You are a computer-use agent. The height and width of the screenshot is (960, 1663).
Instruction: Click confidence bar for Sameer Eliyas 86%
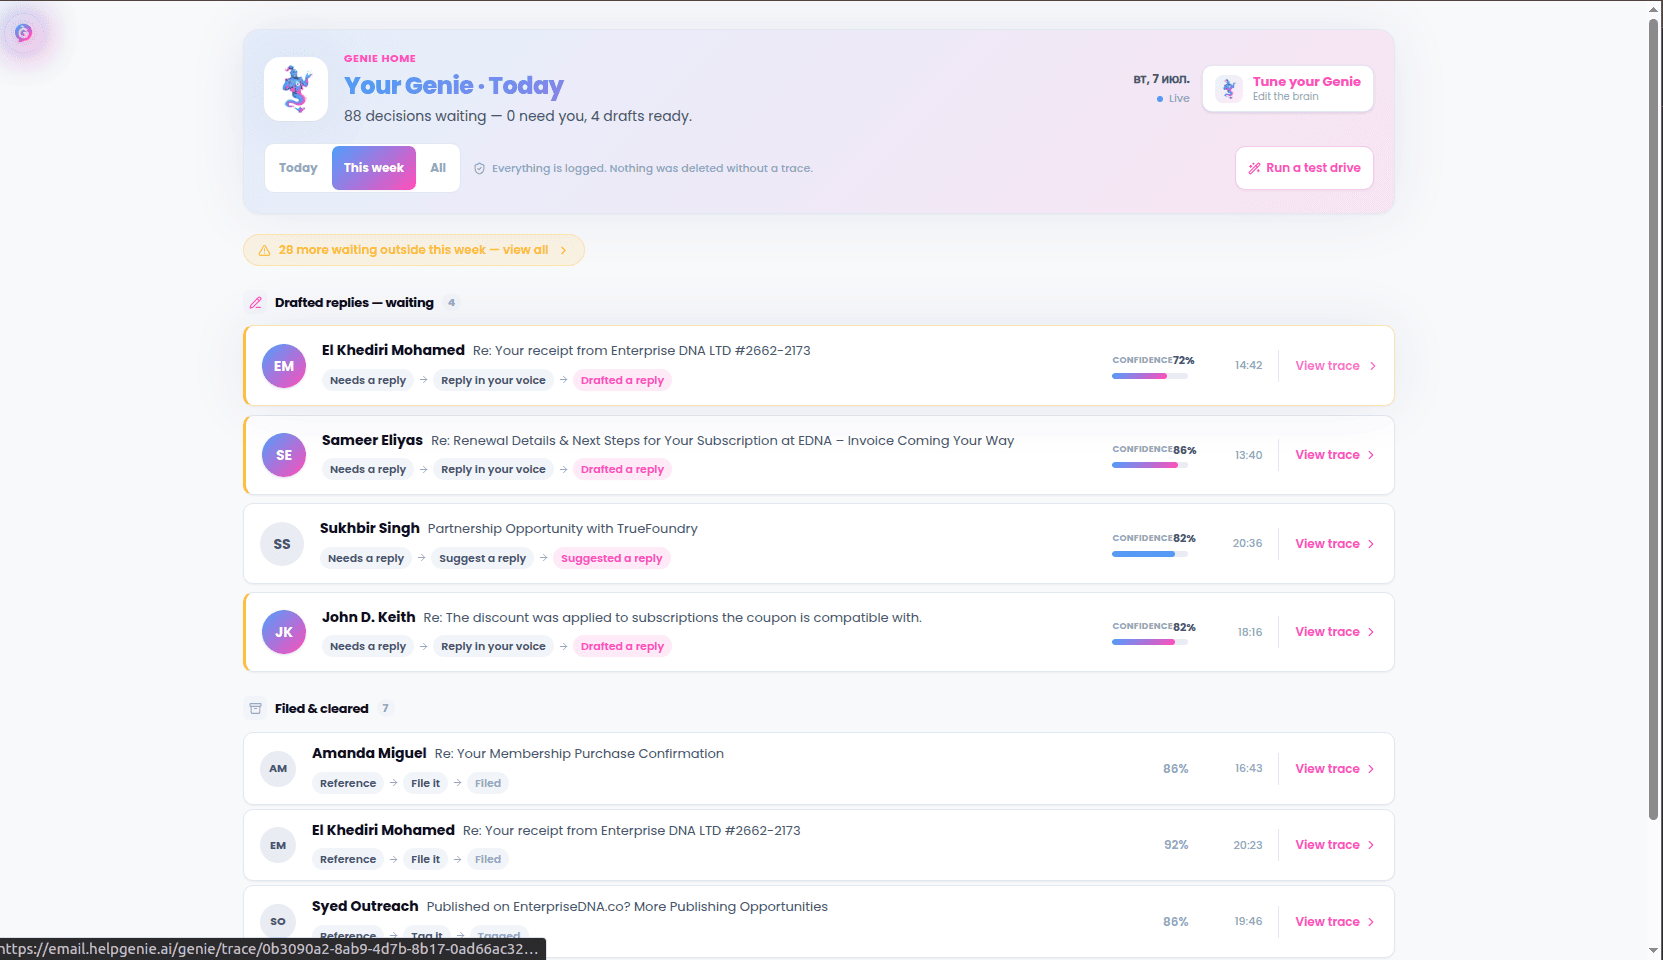(x=1150, y=465)
